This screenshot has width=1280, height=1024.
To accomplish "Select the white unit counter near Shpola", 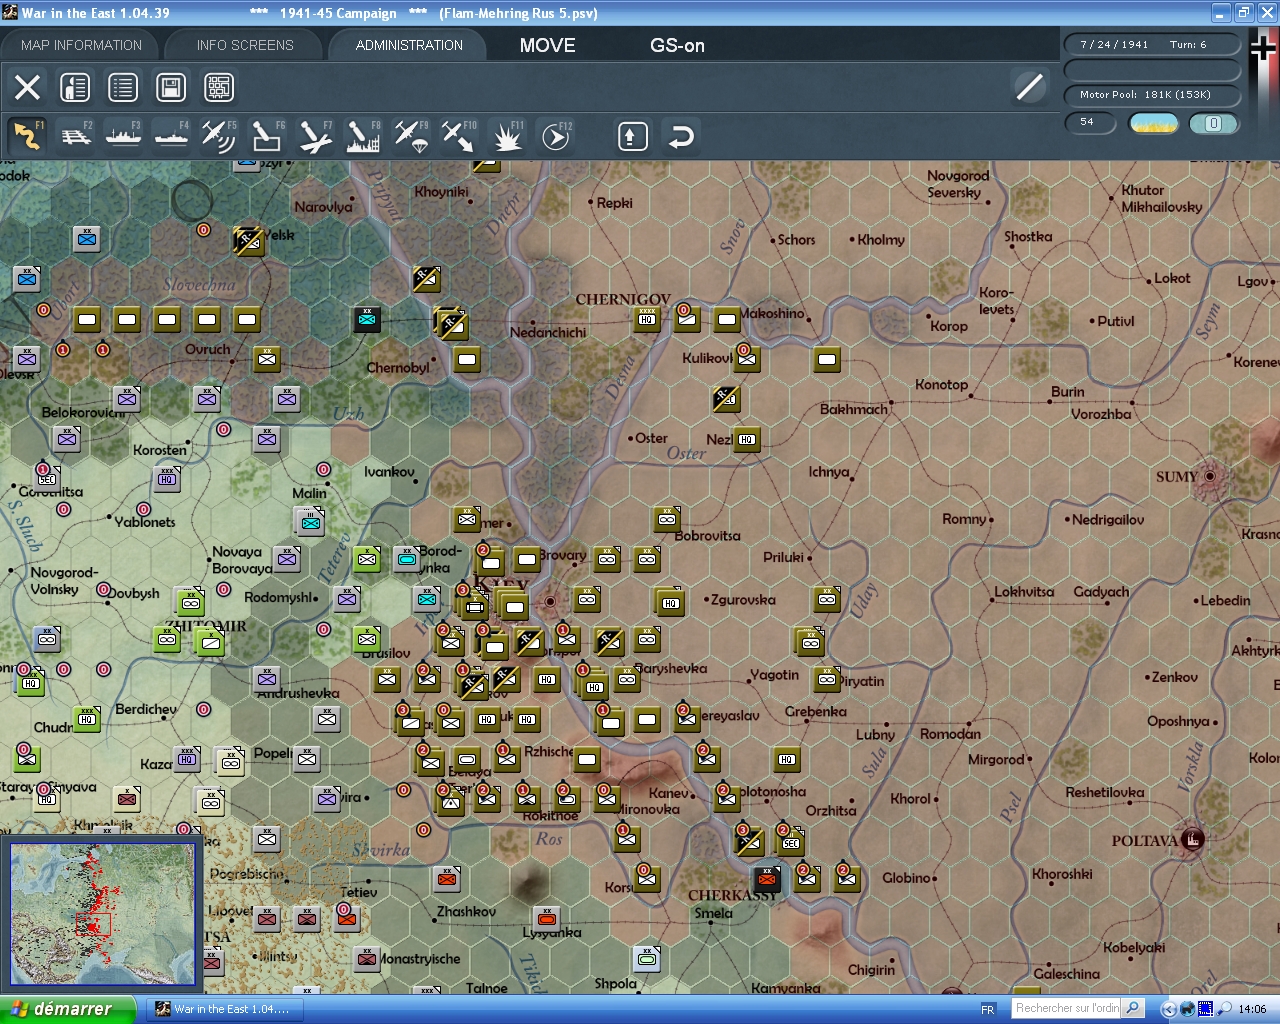I will pos(647,959).
